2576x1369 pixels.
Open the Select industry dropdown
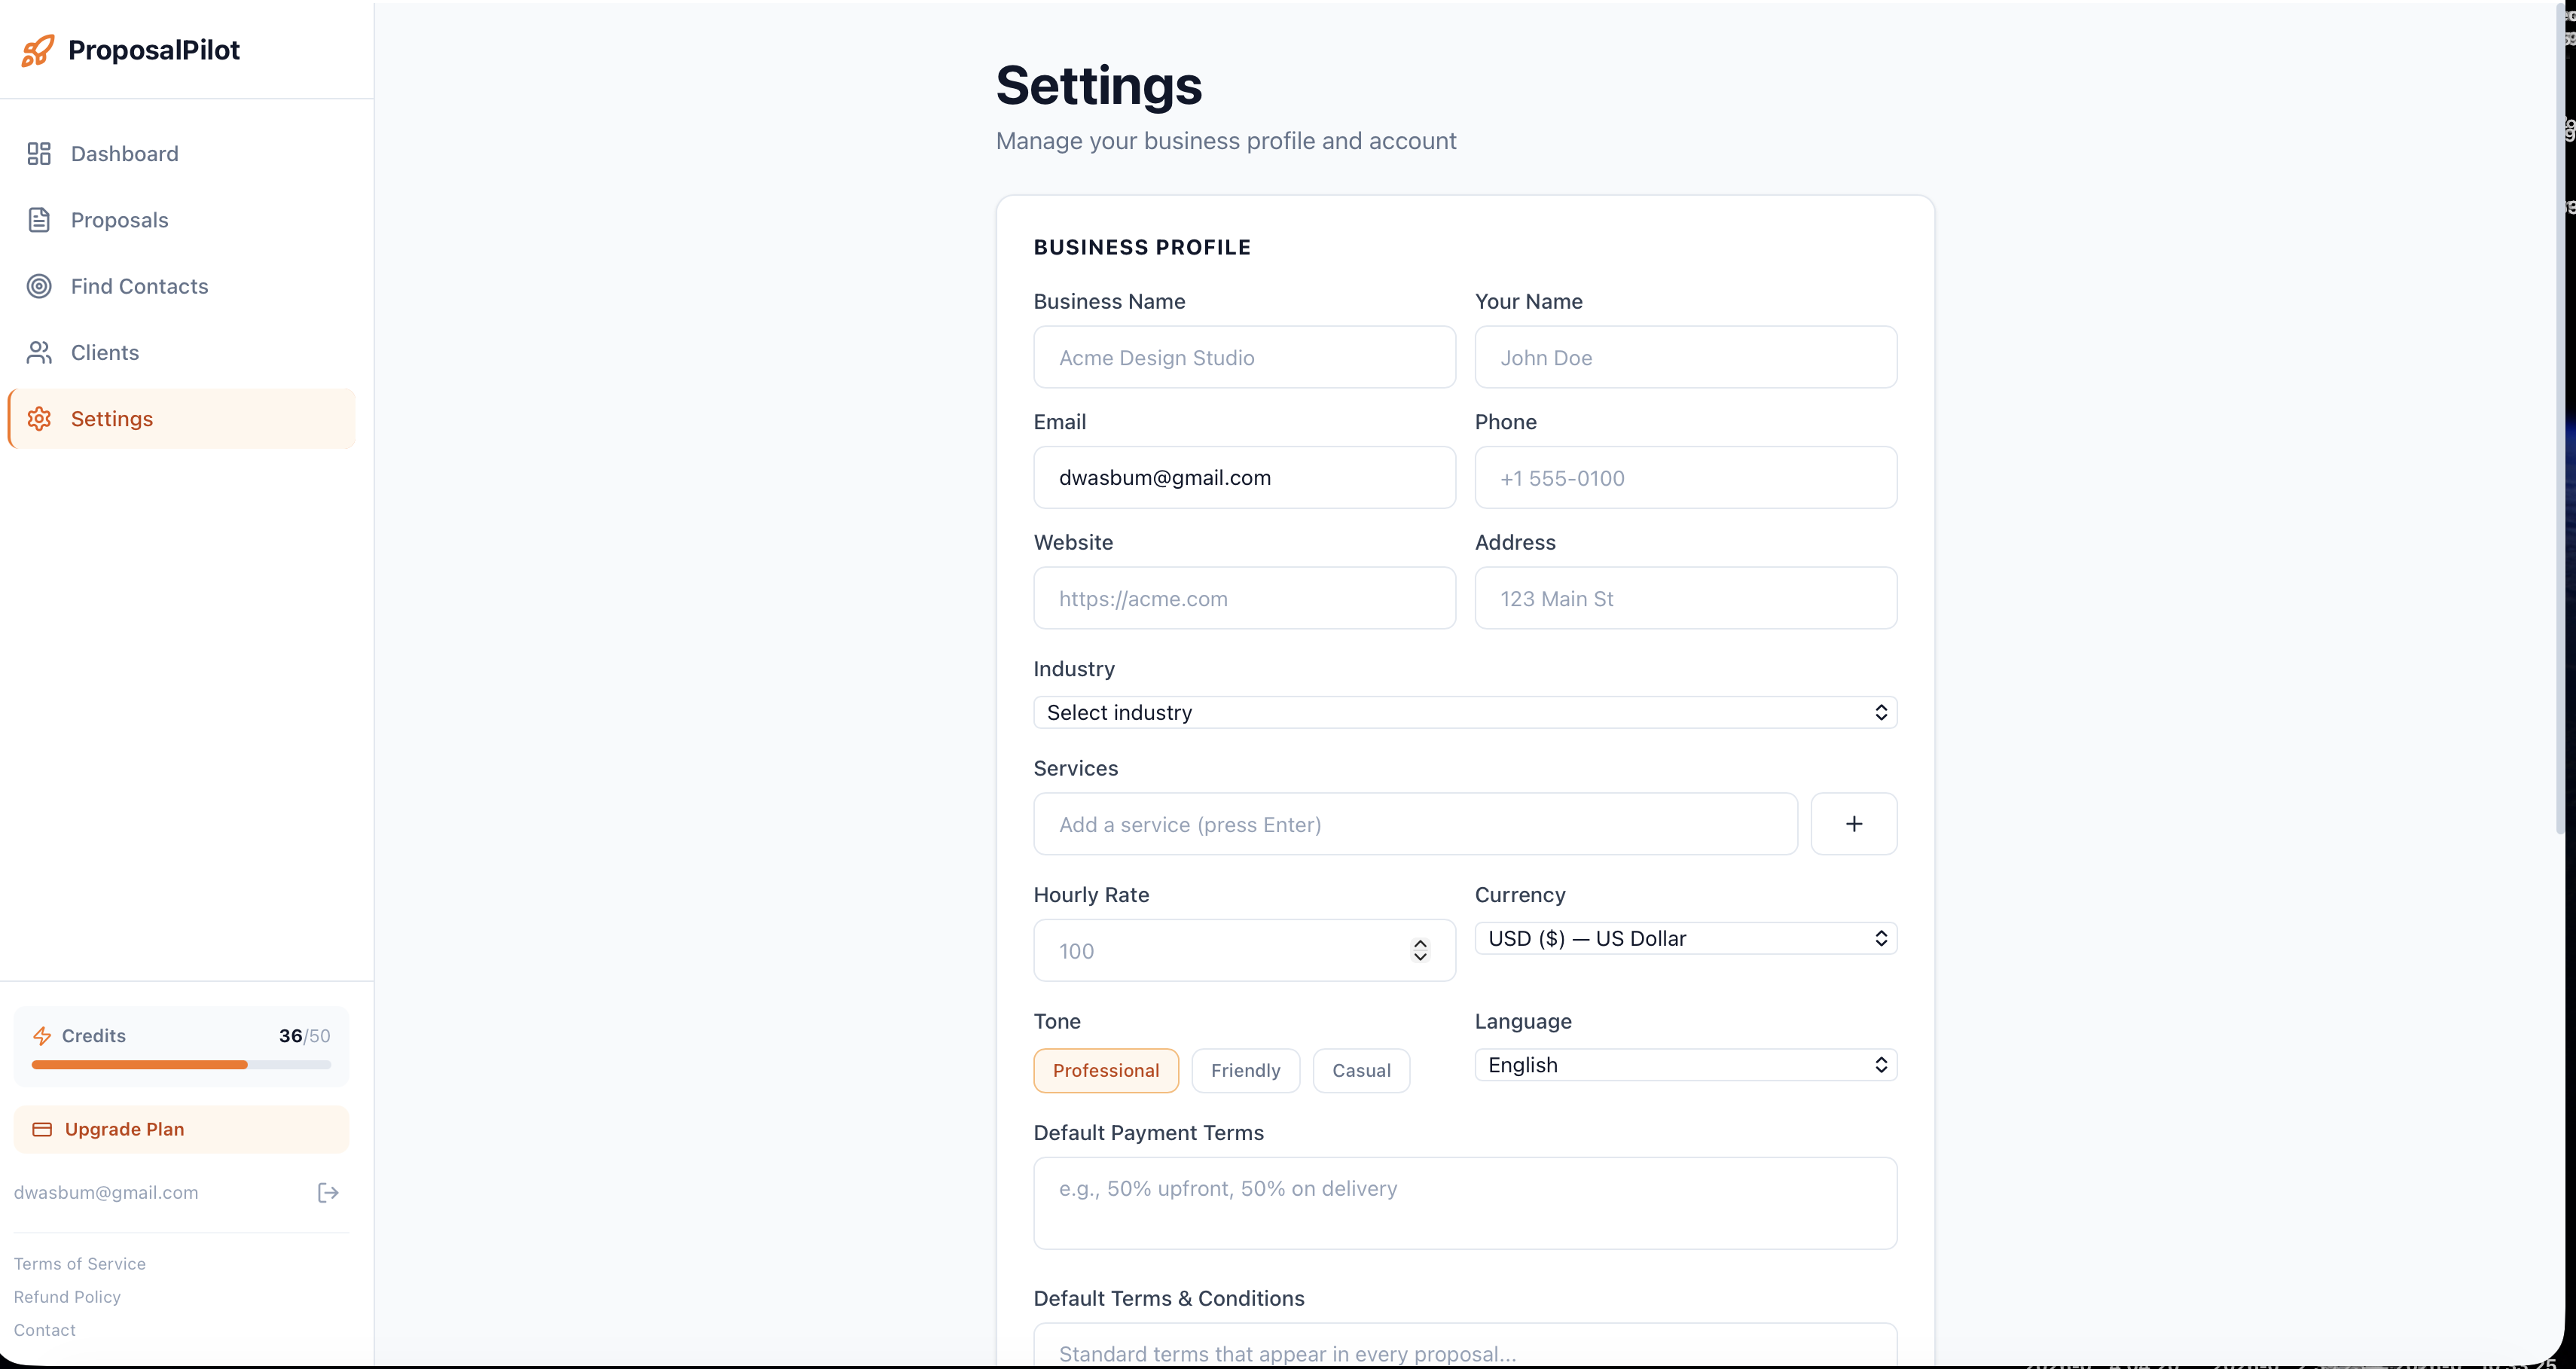point(1465,712)
